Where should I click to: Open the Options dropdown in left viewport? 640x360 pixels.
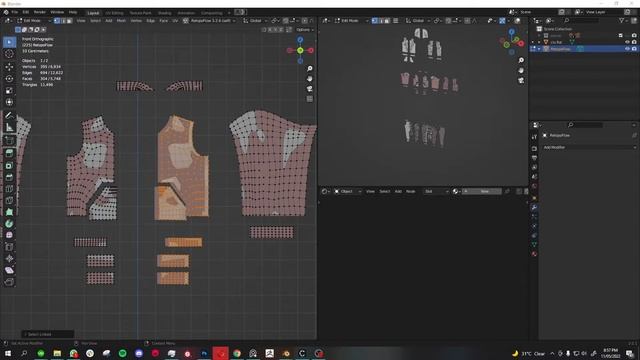point(304,30)
